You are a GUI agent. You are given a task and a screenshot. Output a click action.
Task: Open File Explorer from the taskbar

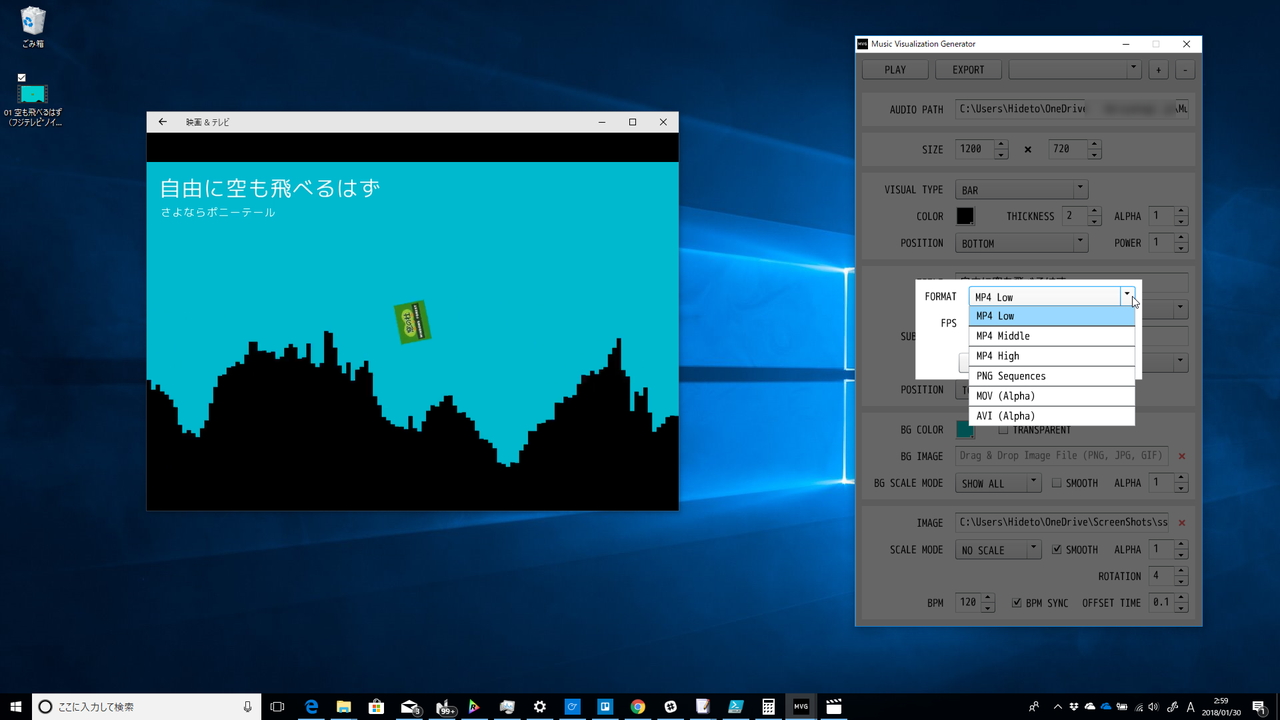point(344,706)
